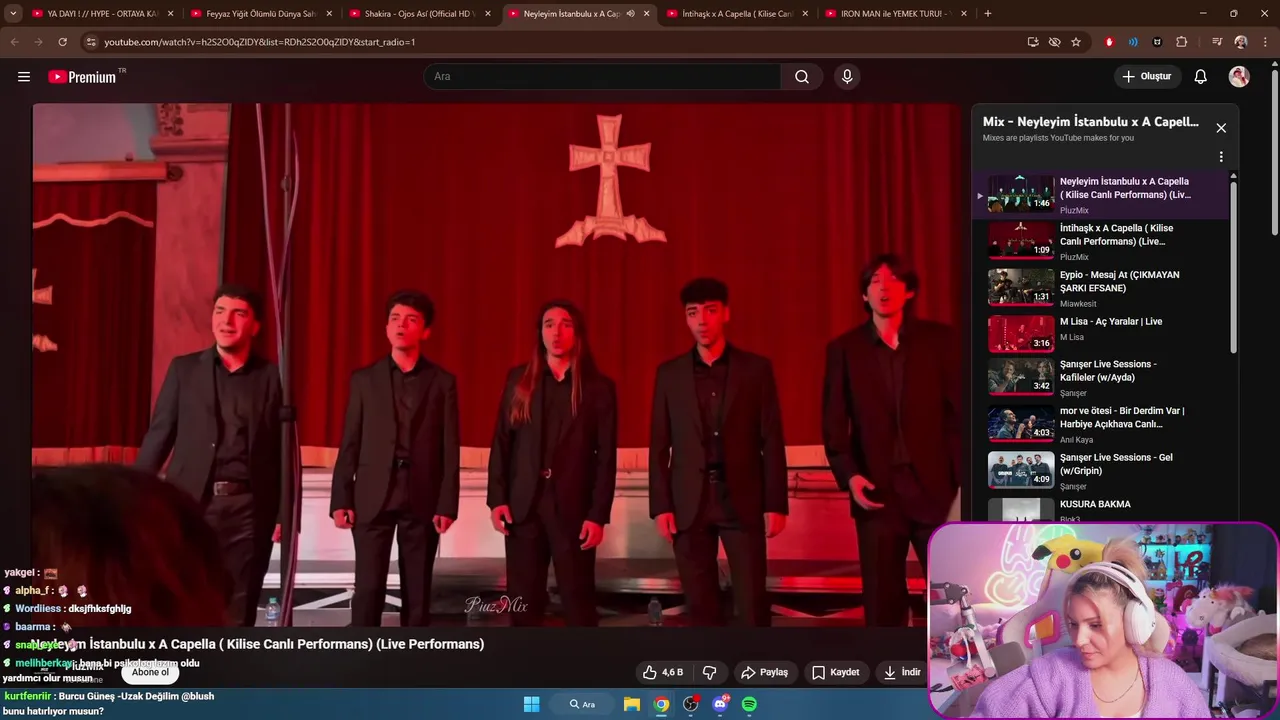Open Mix playlist three-dot options menu
Screen dimensions: 1280x720
click(x=1221, y=157)
